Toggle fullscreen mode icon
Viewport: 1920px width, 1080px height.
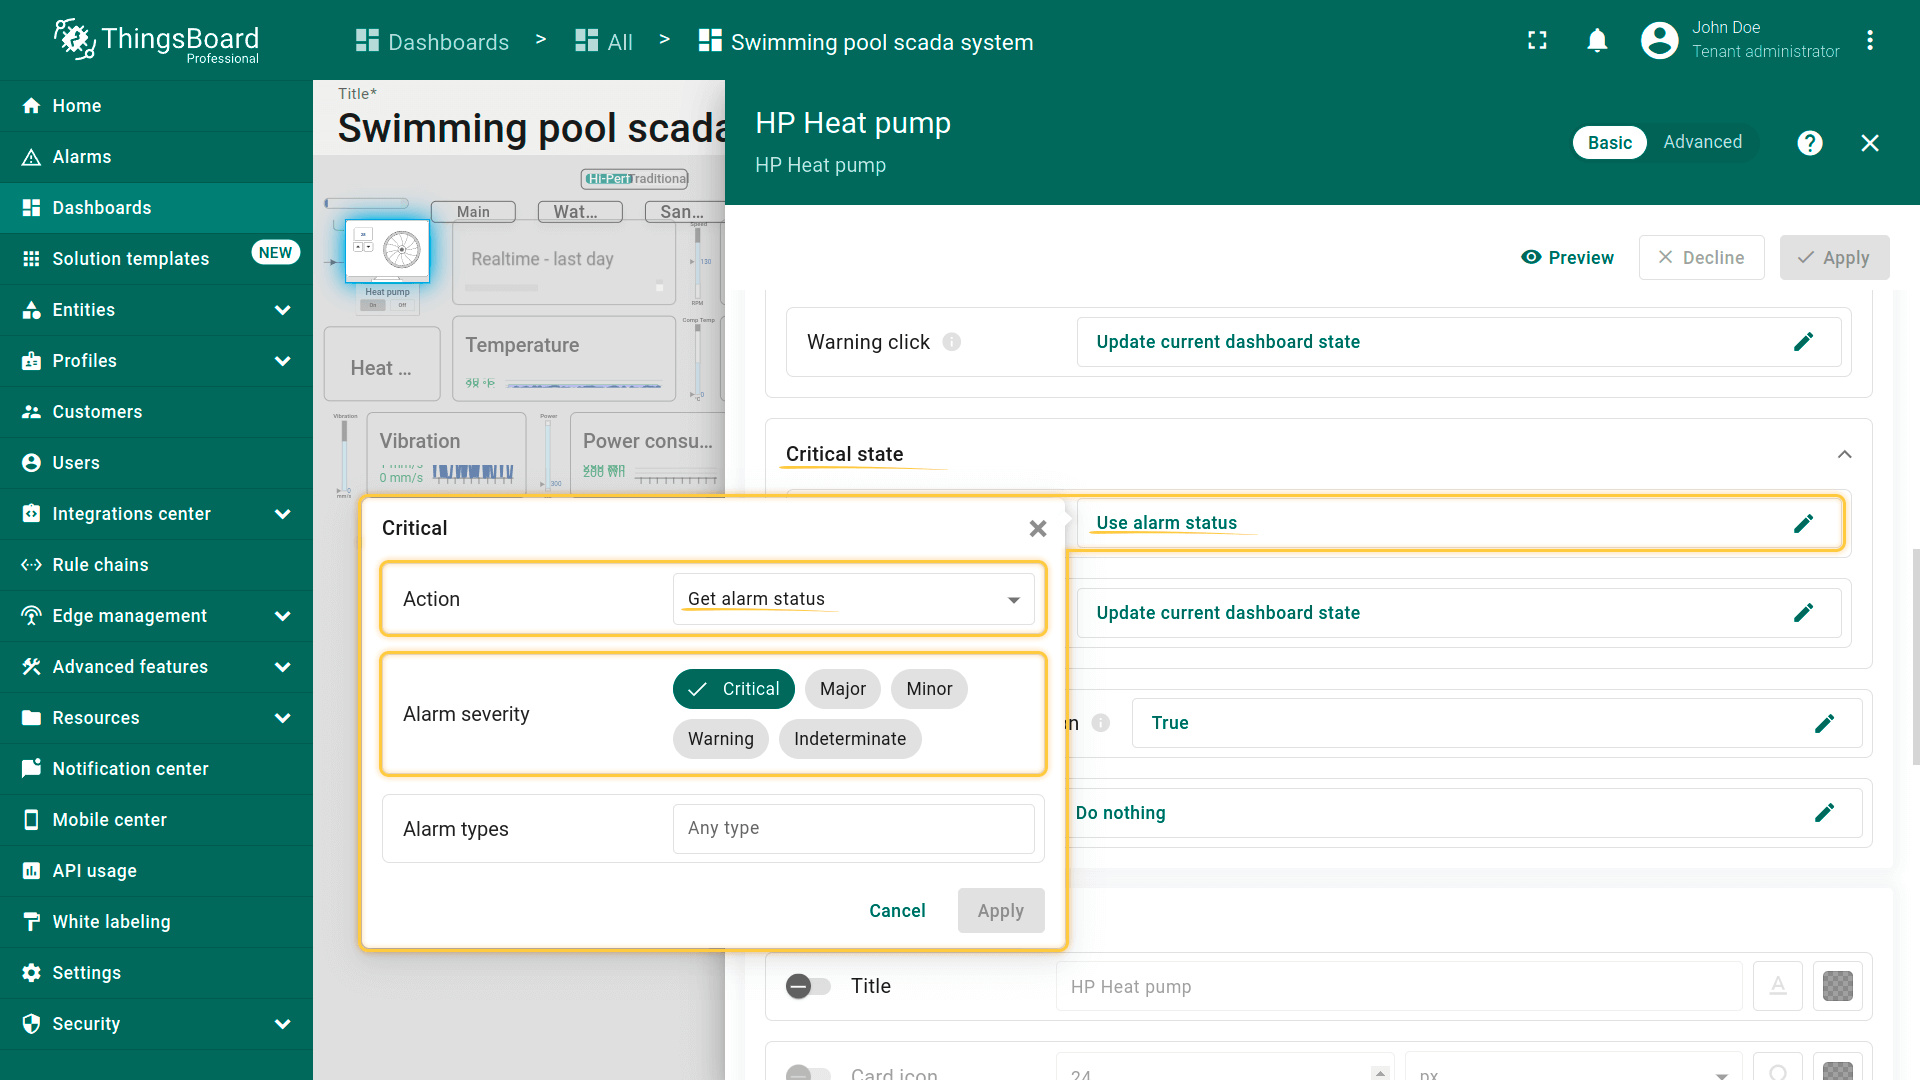coord(1537,40)
